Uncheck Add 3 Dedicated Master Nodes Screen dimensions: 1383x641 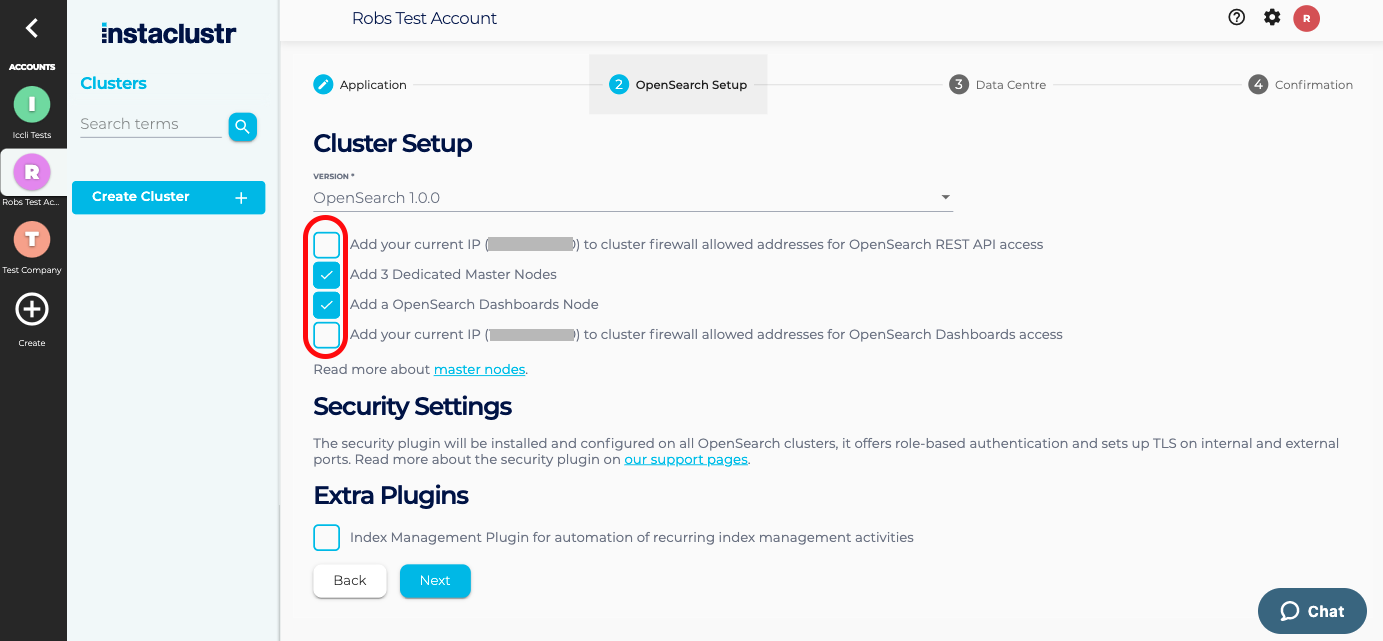[327, 275]
